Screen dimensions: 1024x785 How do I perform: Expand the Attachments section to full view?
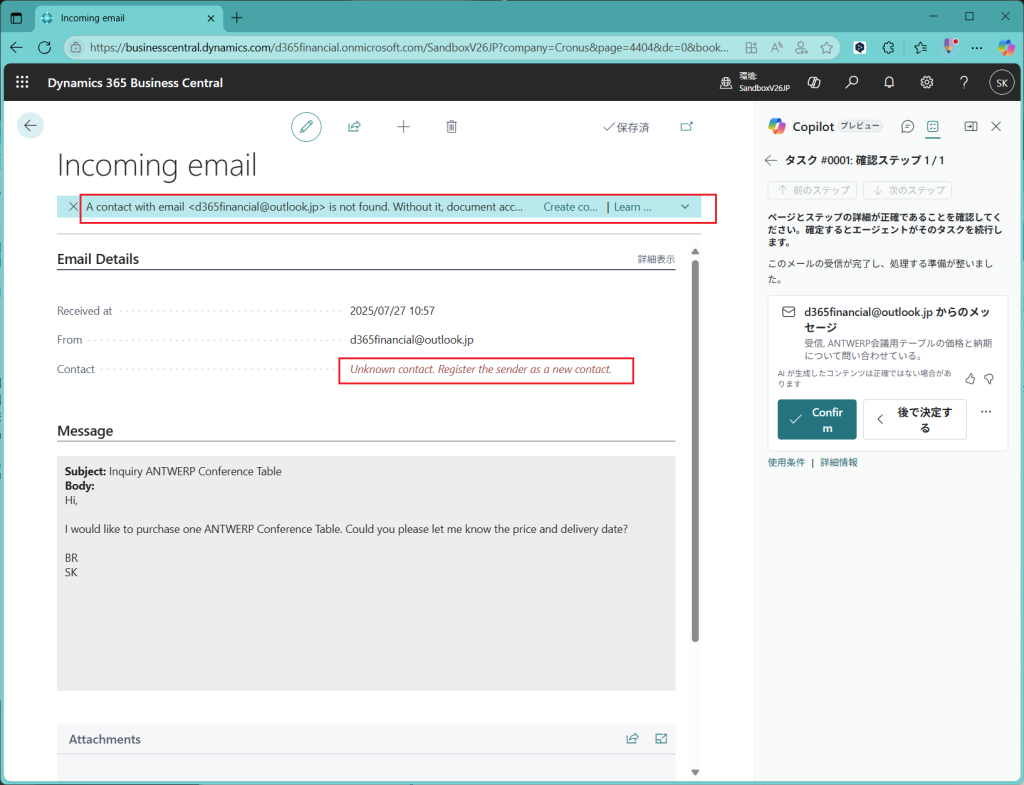point(661,739)
